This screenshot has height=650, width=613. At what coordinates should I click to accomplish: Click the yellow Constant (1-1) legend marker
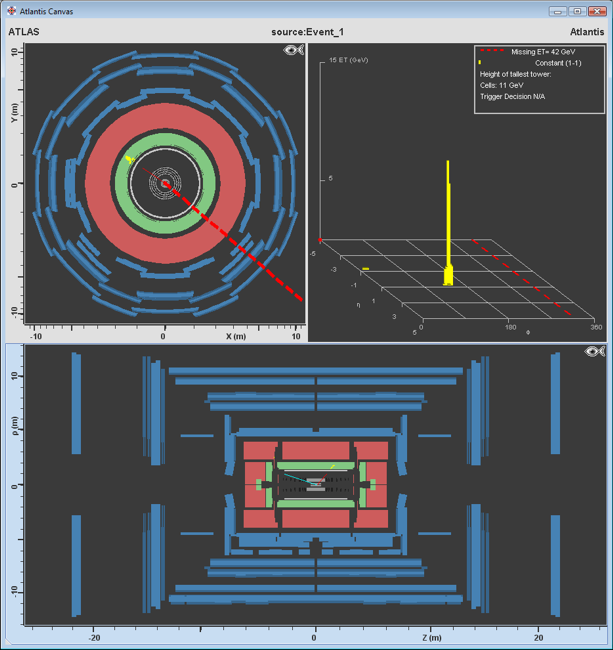480,63
